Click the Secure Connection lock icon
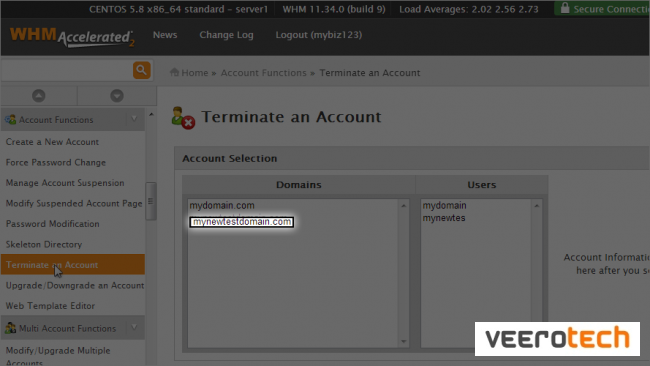The image size is (650, 366). point(565,8)
